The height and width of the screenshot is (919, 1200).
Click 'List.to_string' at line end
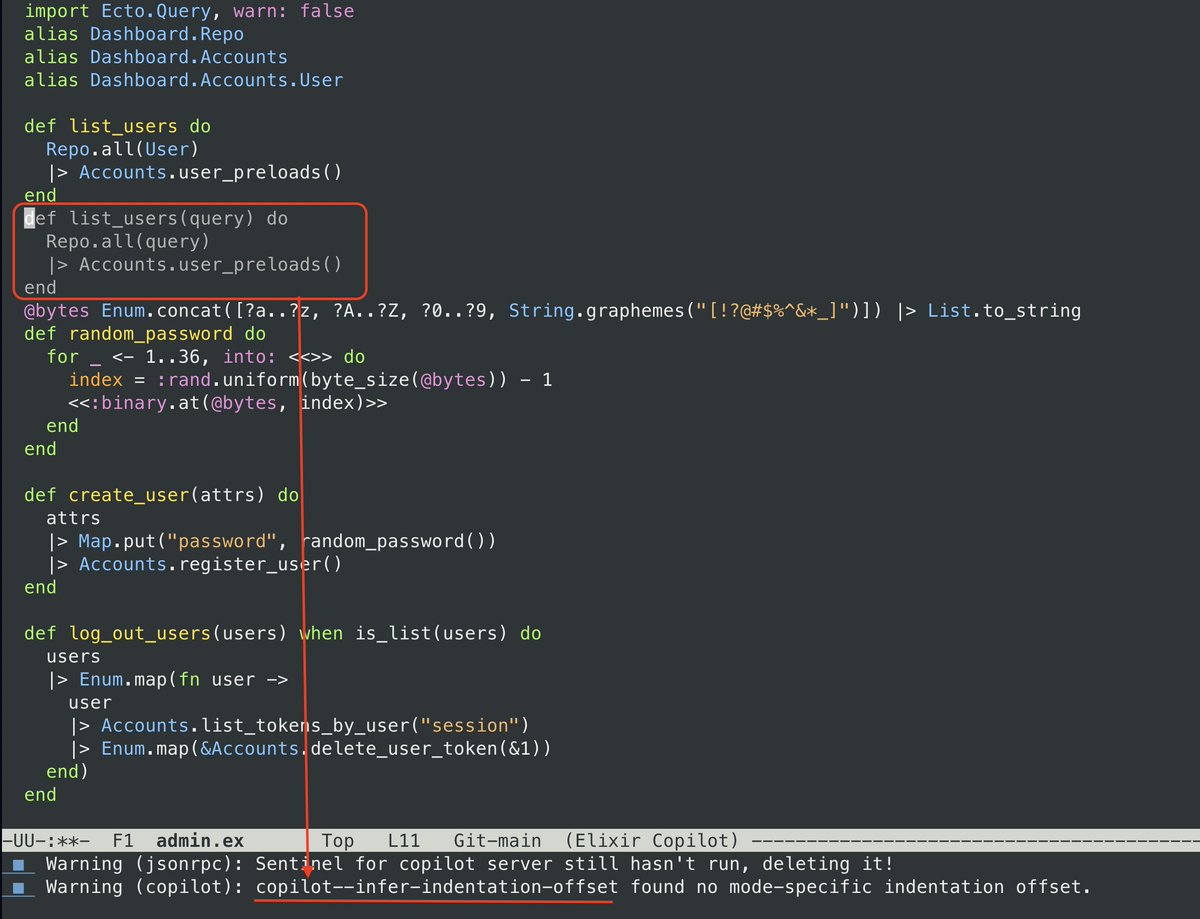[1004, 311]
